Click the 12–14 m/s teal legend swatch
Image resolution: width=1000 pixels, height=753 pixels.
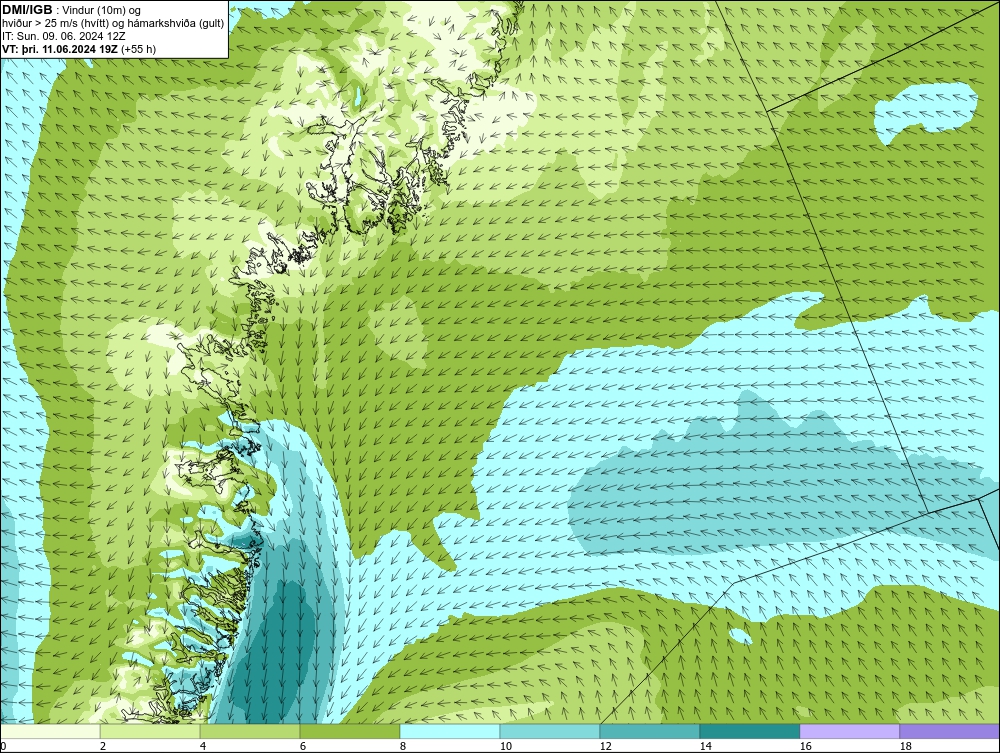649,731
